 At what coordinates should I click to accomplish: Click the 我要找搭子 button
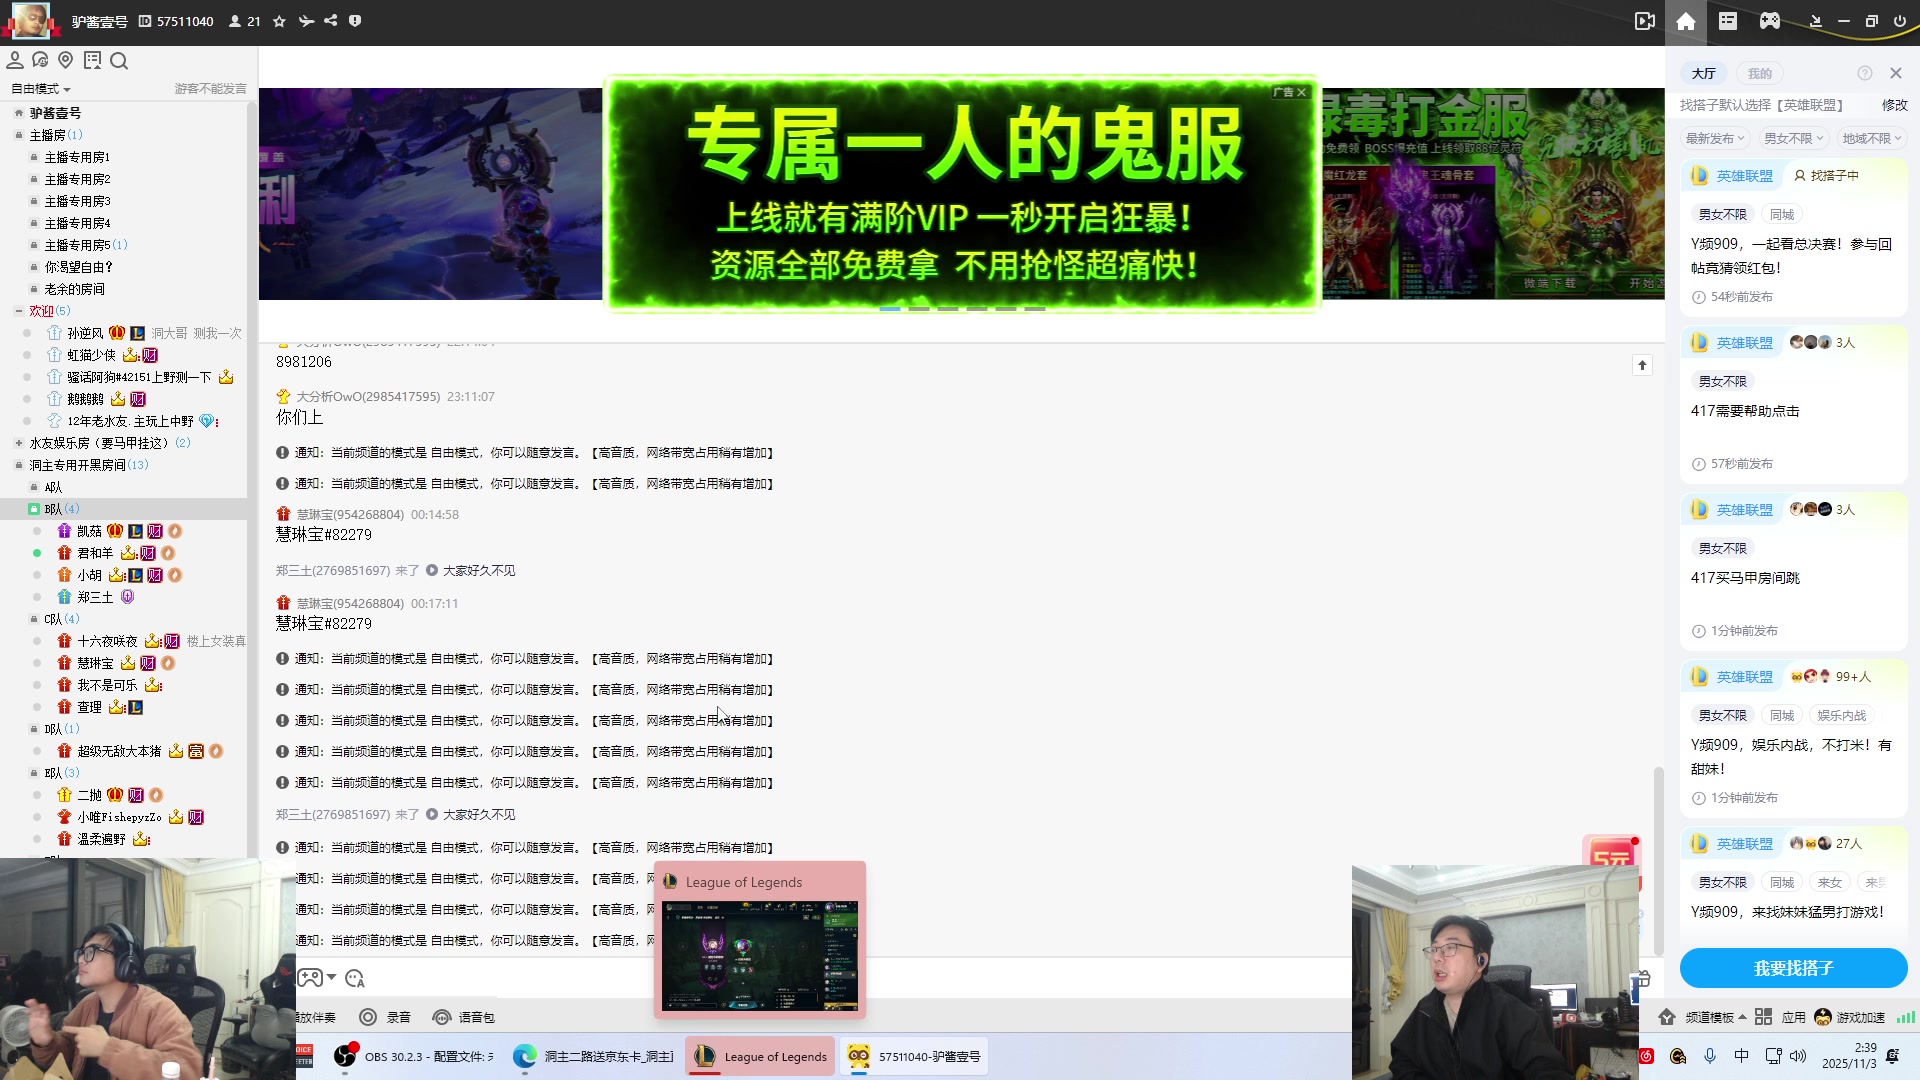[1793, 968]
